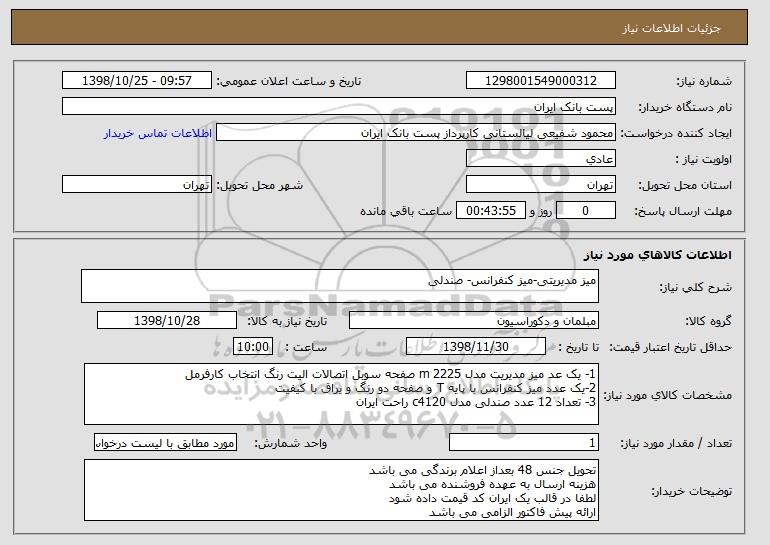
Task: Click the request creator name field
Action: click(416, 133)
